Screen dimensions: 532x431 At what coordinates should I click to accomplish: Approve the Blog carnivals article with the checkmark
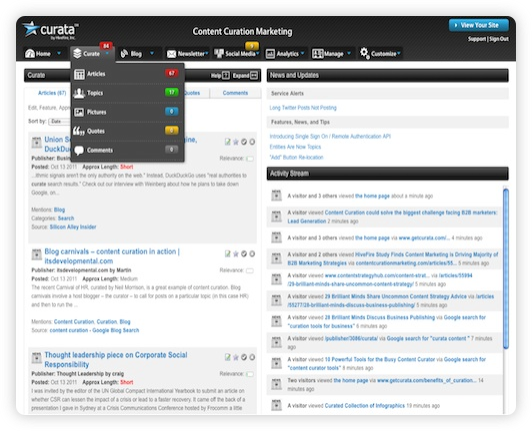pyautogui.click(x=244, y=254)
